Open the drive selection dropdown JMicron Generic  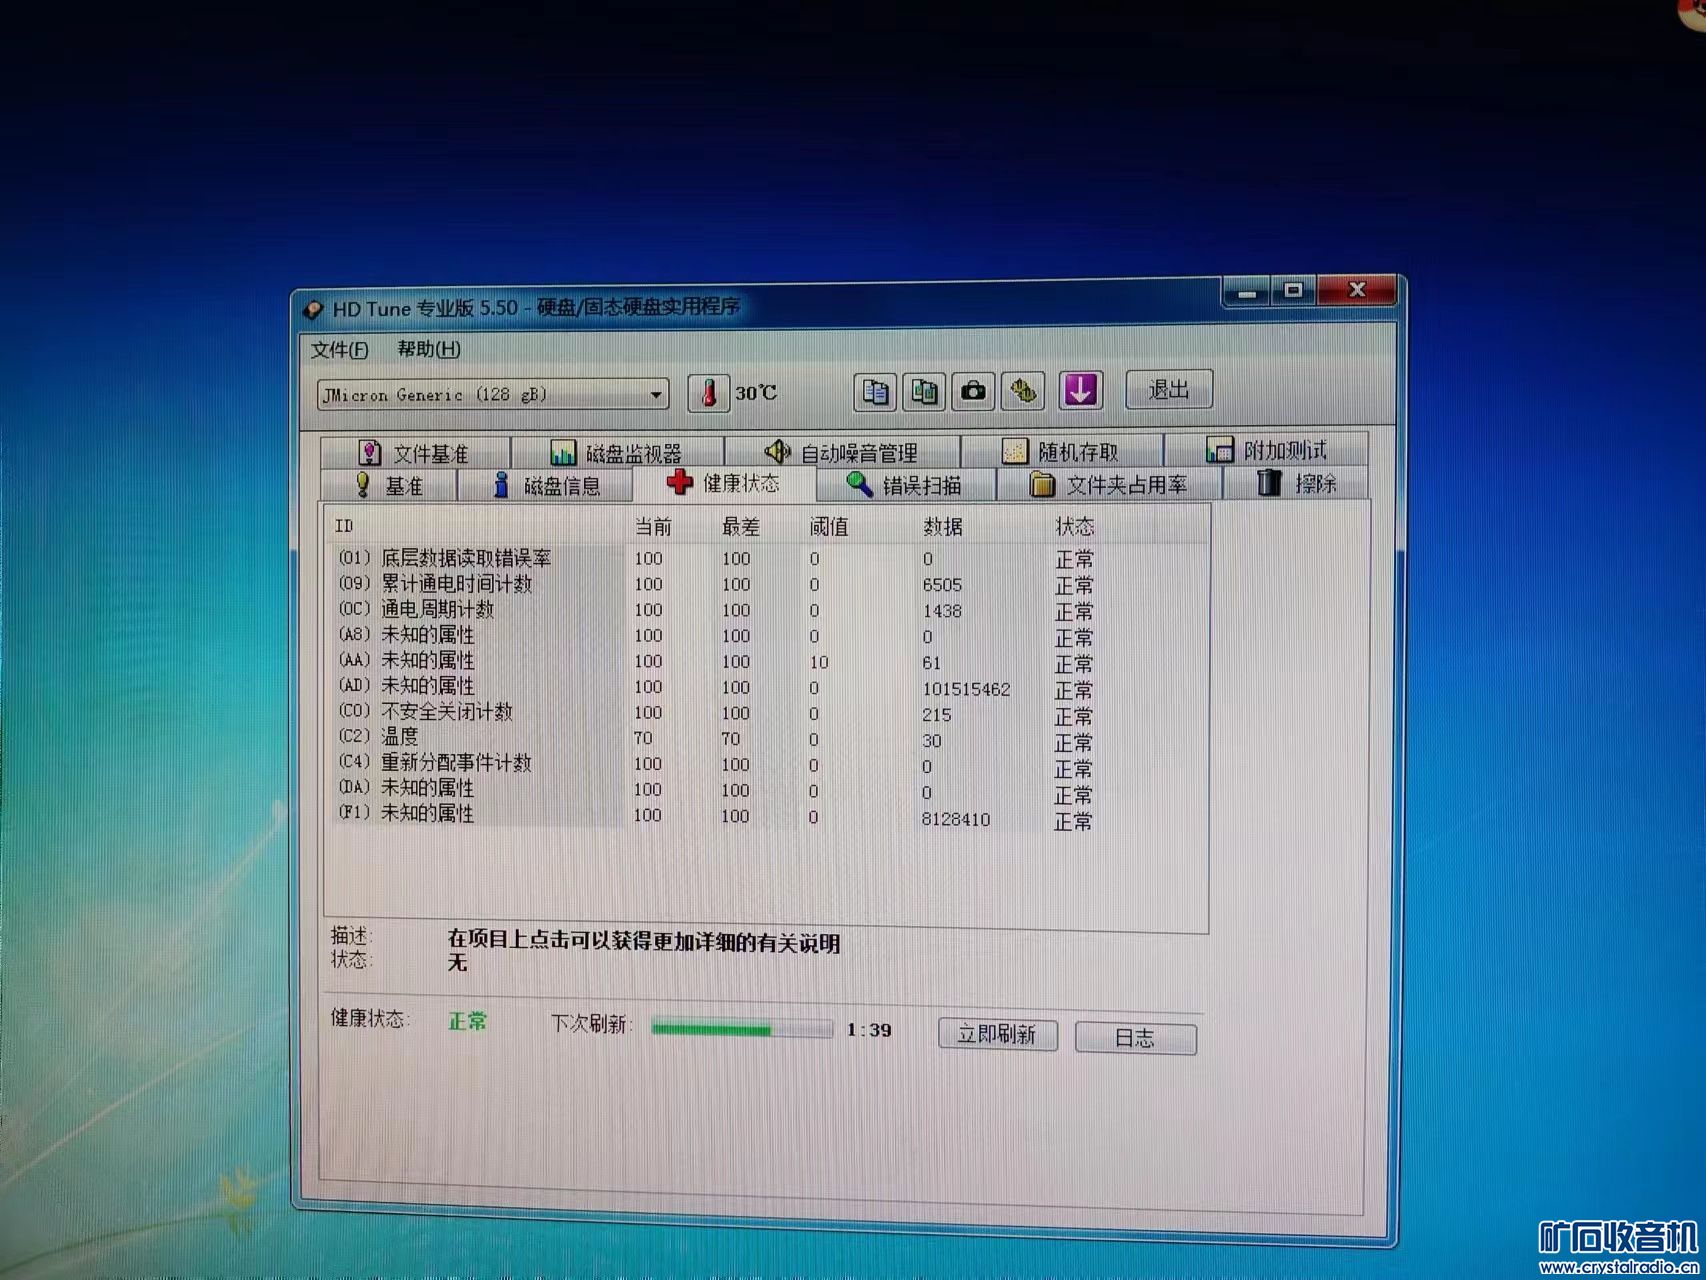coord(493,394)
